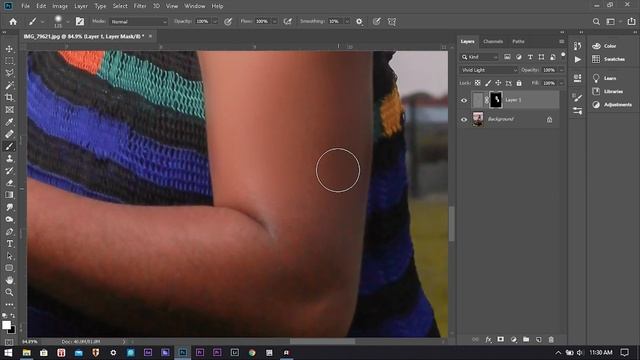This screenshot has width=640, height=360.
Task: Select the Path Selection tool
Action: point(9,256)
